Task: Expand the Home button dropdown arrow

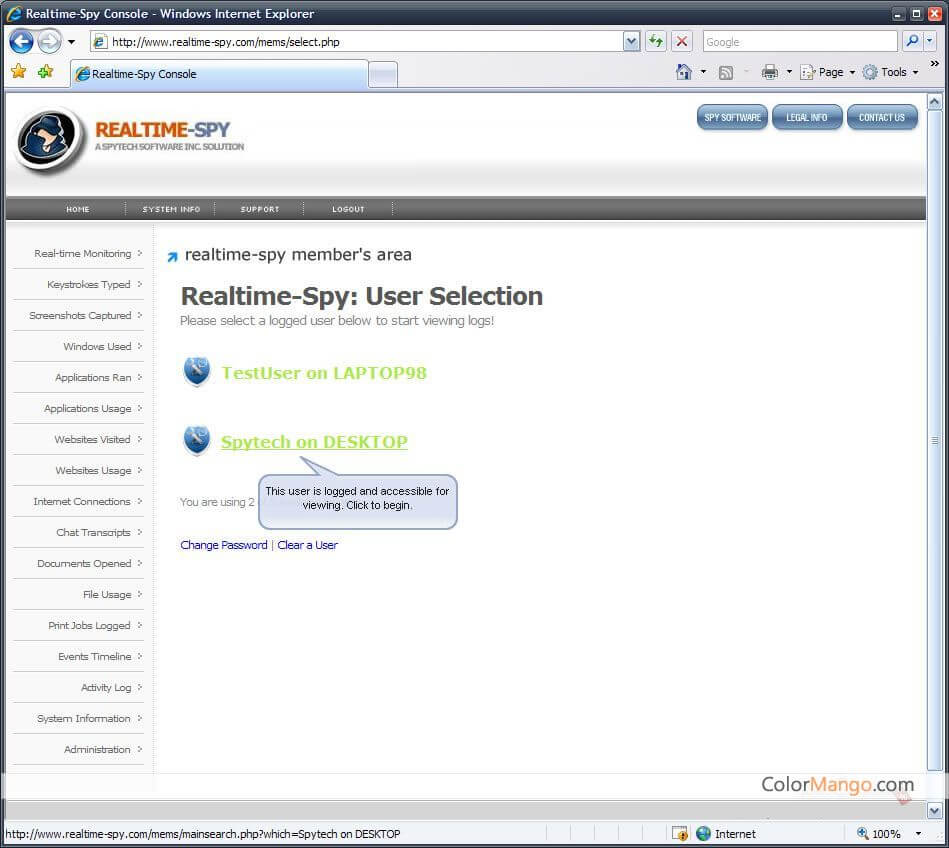Action: (703, 71)
